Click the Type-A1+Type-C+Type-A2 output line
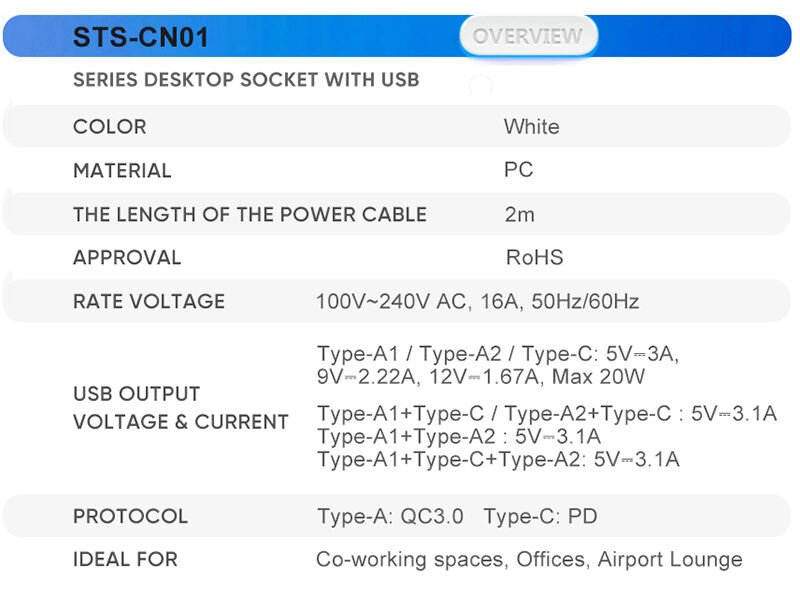Screen dimensions: 800x596 [498, 459]
